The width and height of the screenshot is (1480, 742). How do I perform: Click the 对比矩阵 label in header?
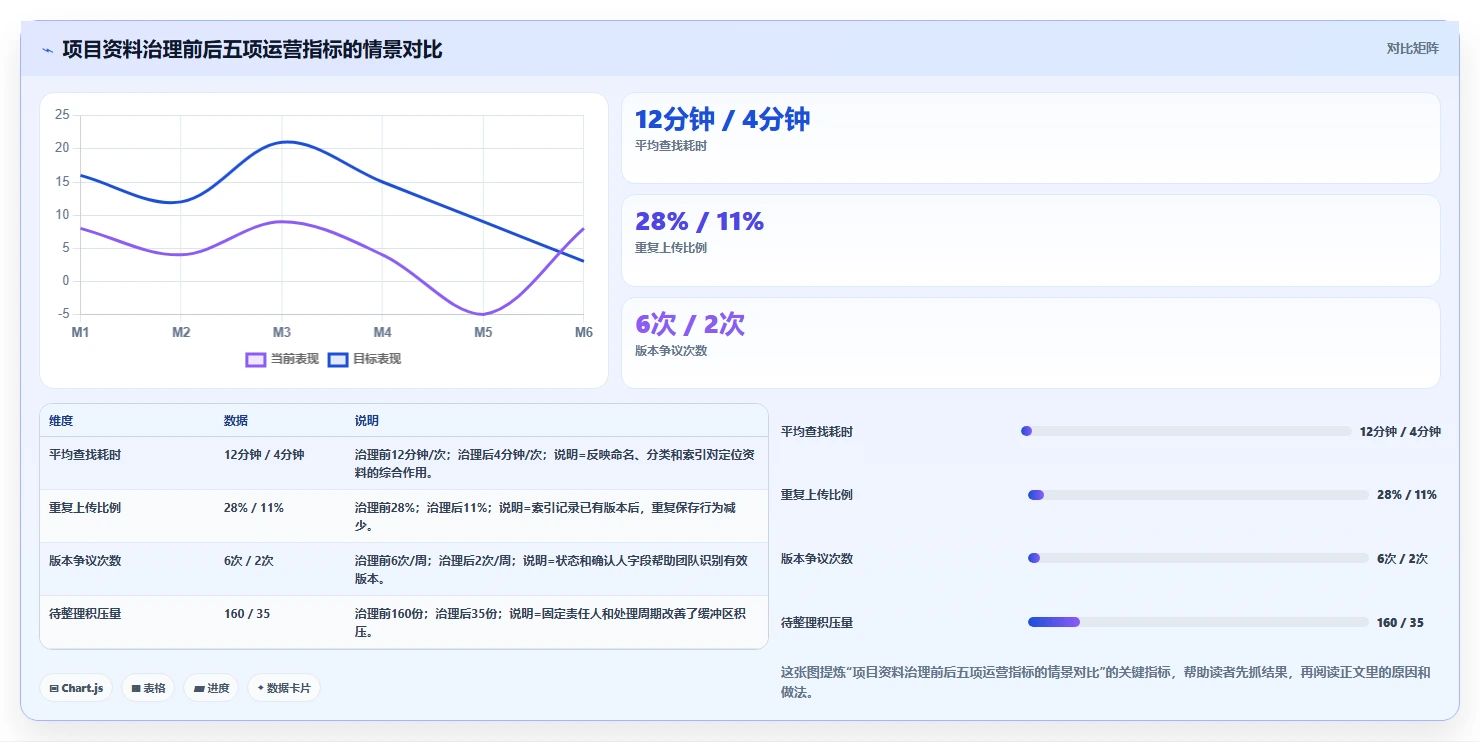[x=1412, y=48]
